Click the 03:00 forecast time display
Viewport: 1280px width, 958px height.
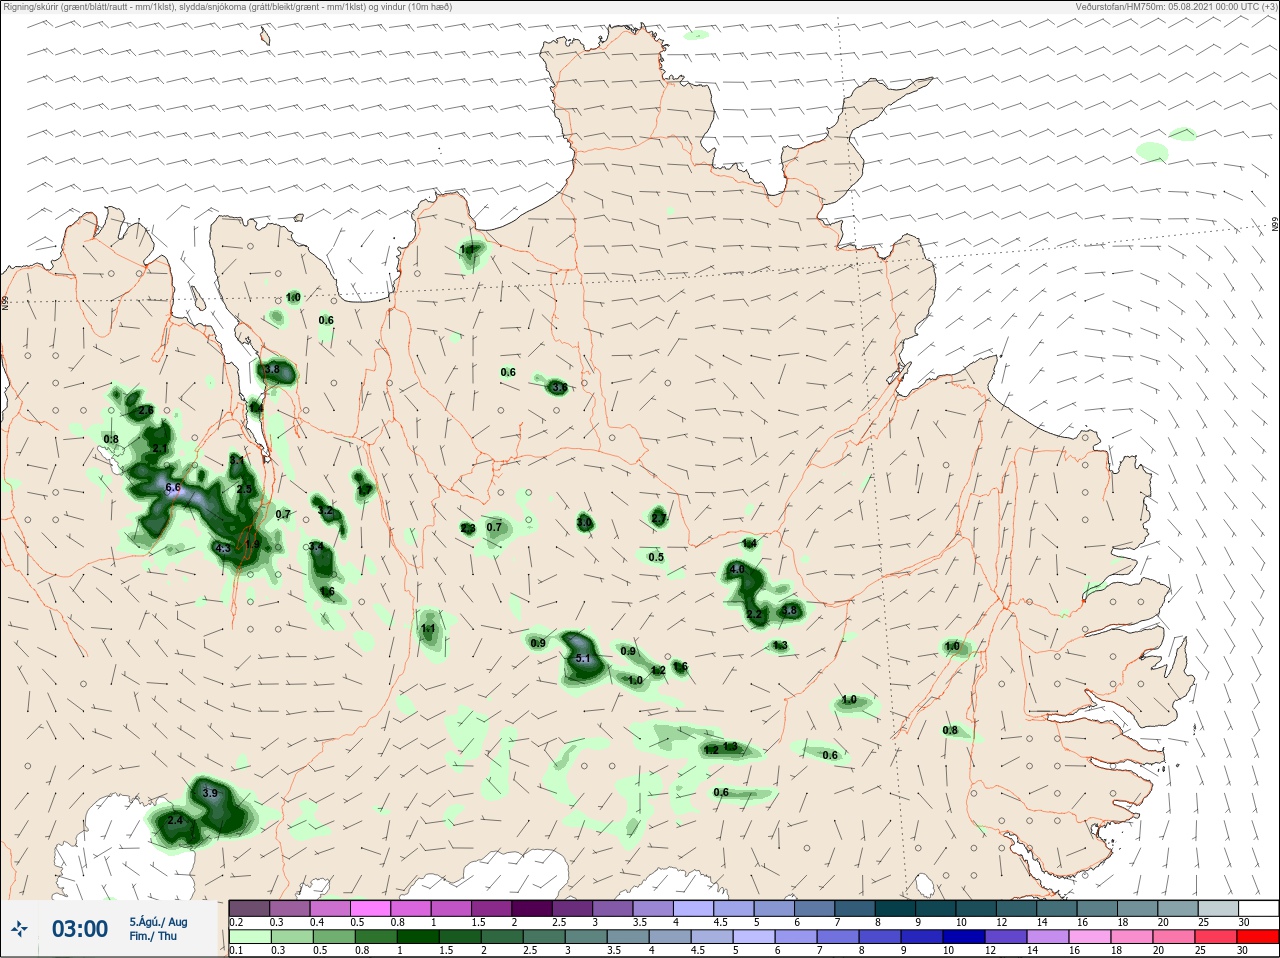pyautogui.click(x=79, y=929)
